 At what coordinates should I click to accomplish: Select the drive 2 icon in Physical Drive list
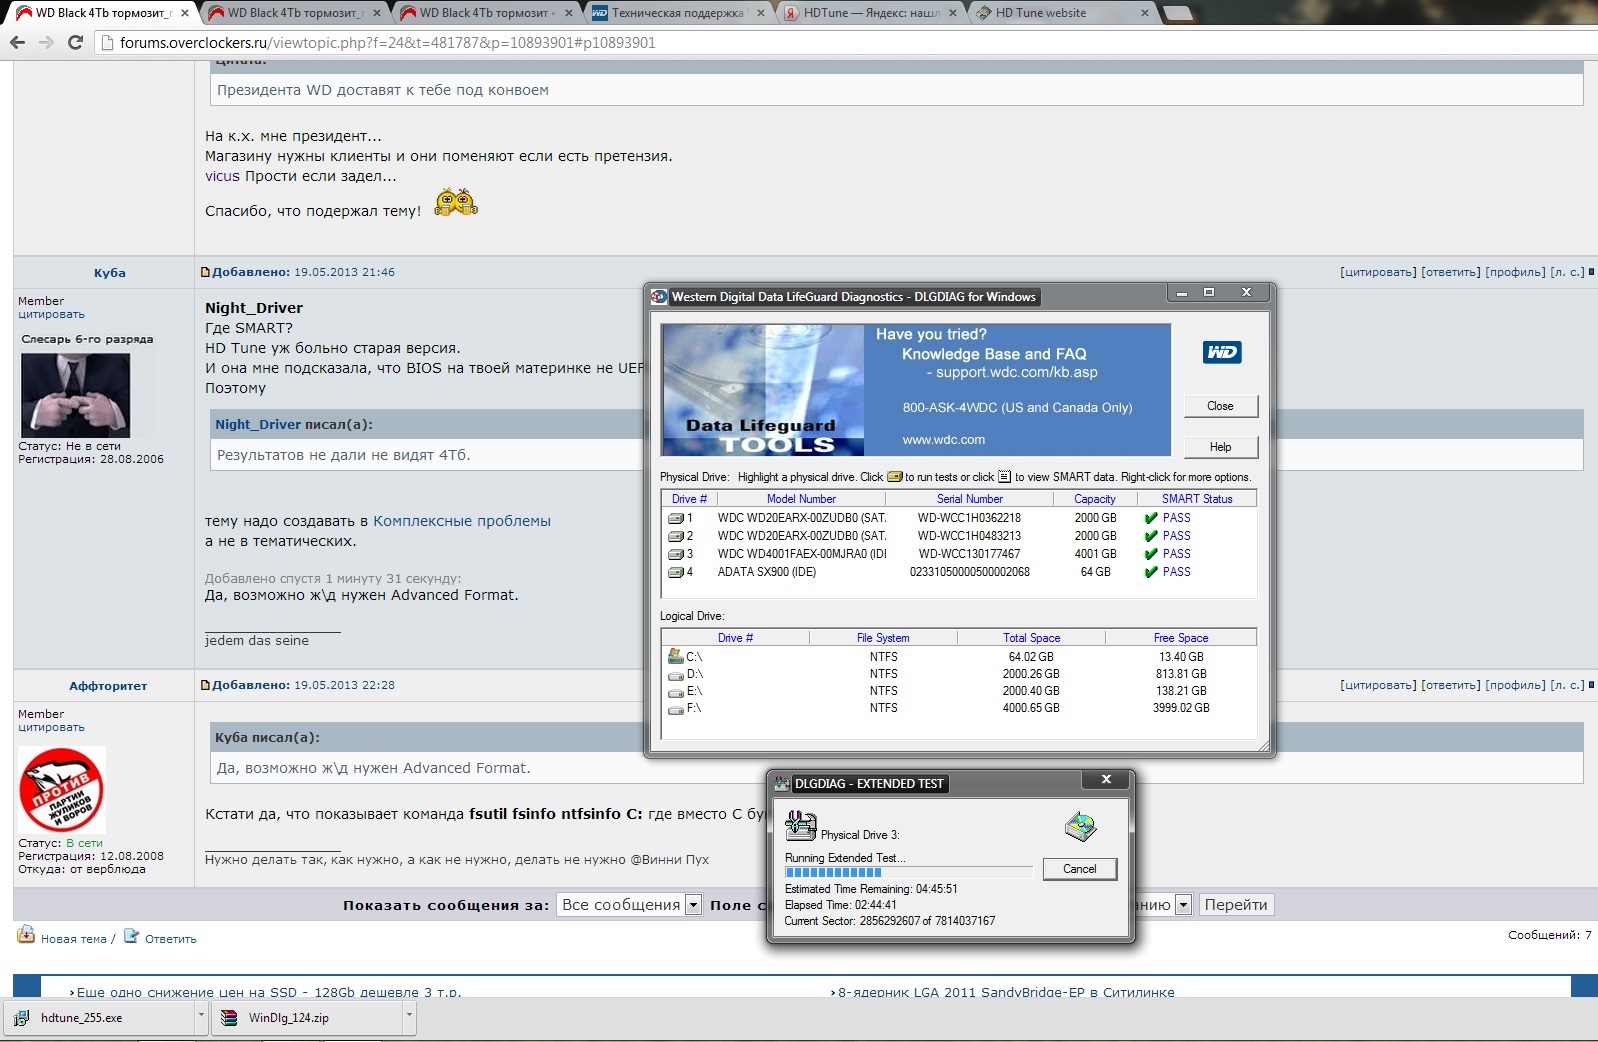point(676,536)
